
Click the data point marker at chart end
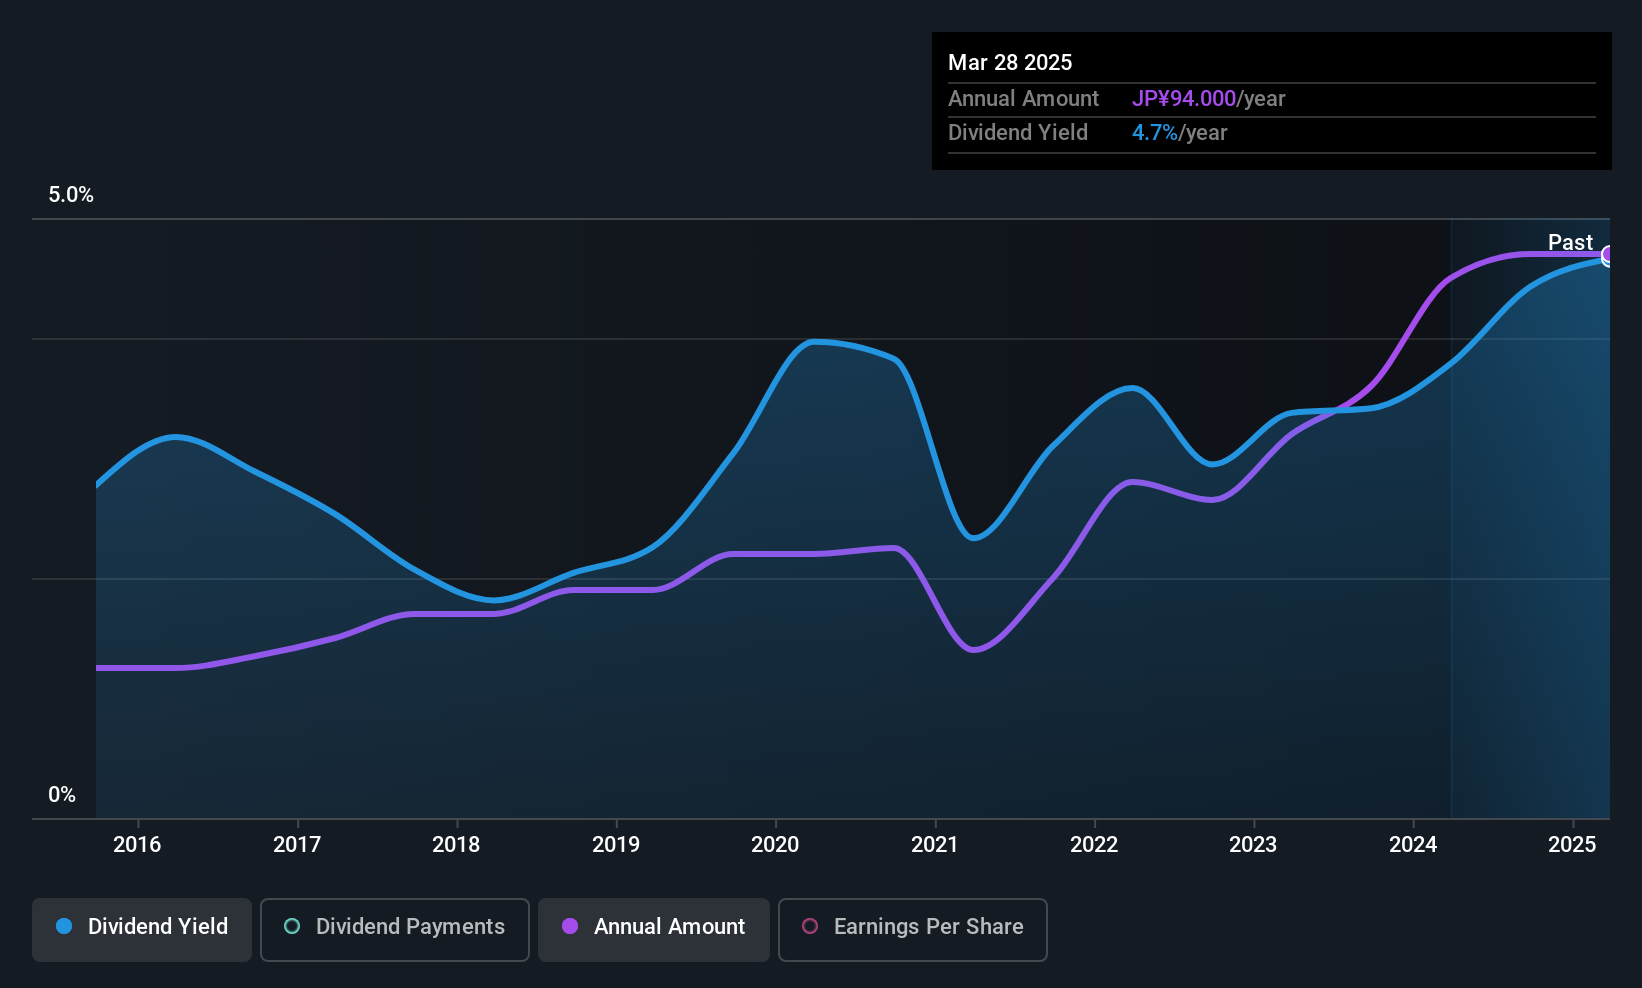(x=1608, y=256)
